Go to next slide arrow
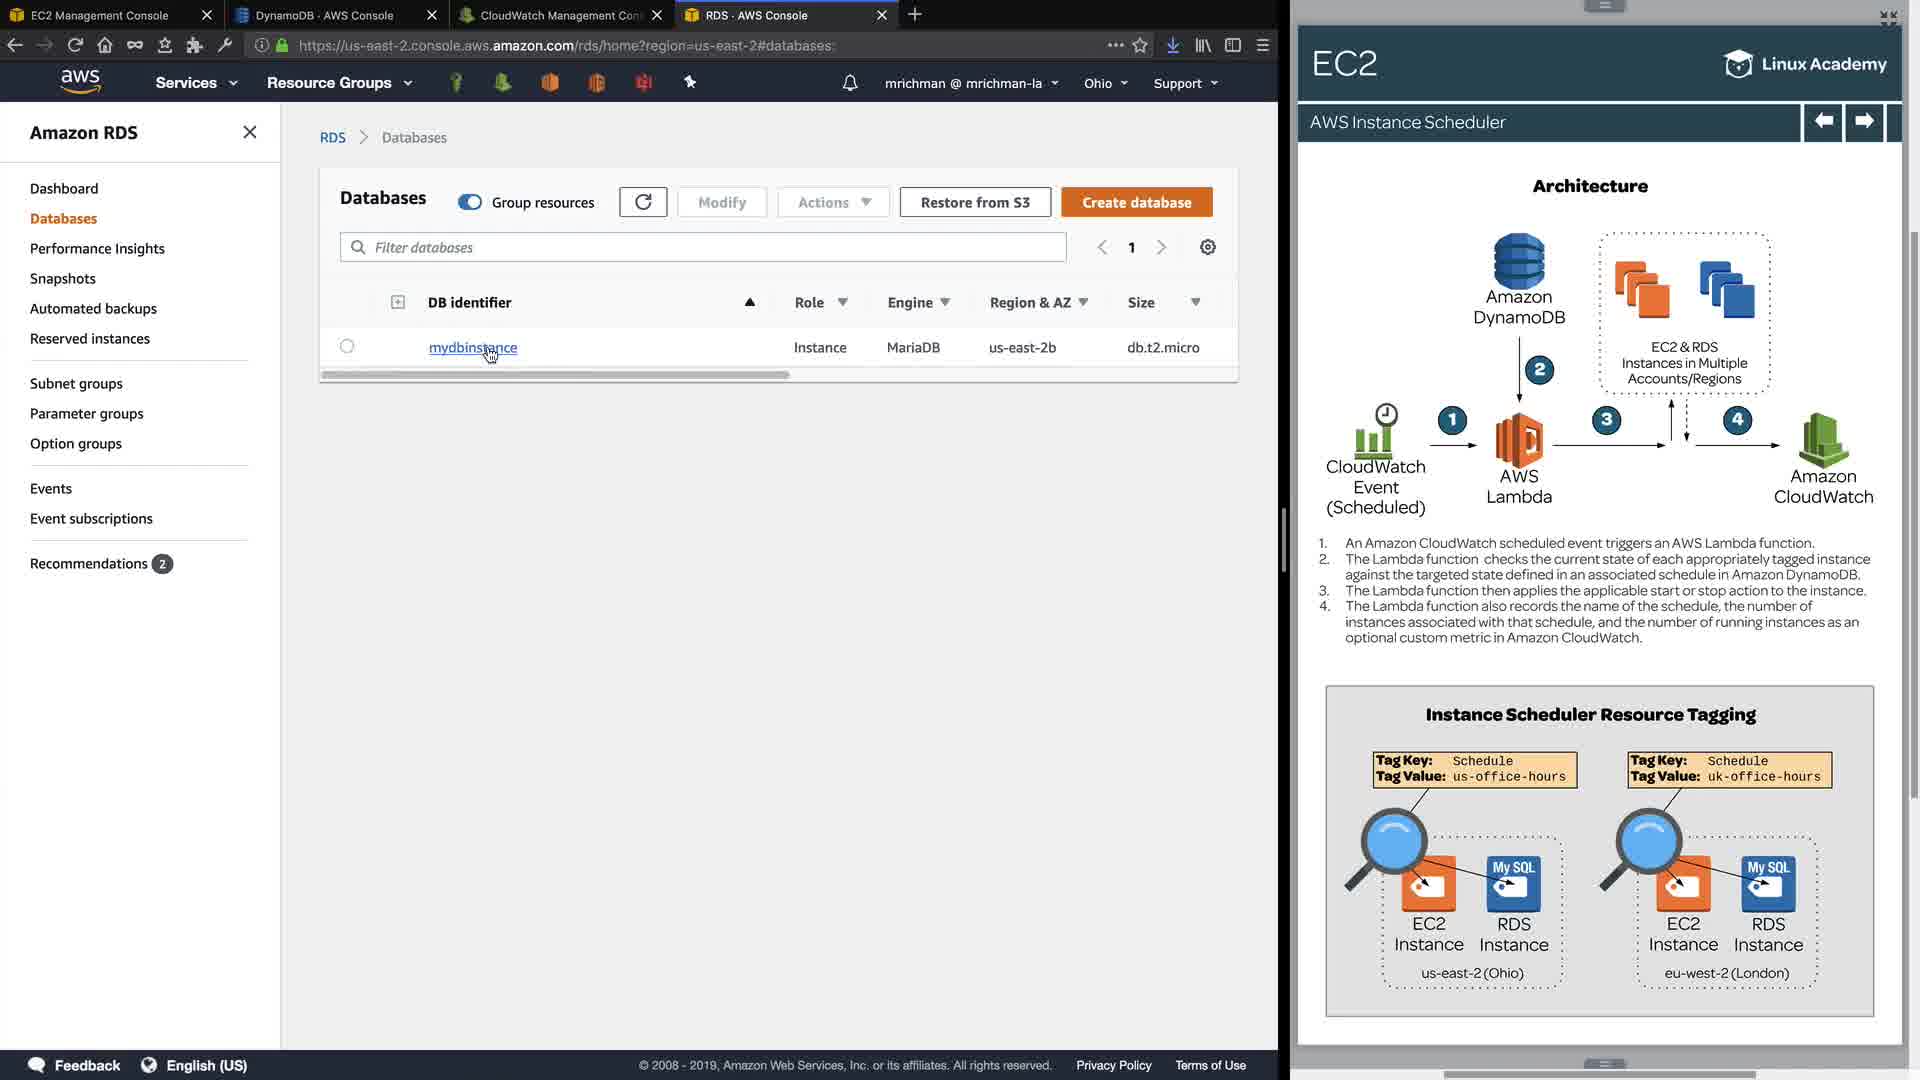The width and height of the screenshot is (1920, 1080). pyautogui.click(x=1864, y=121)
